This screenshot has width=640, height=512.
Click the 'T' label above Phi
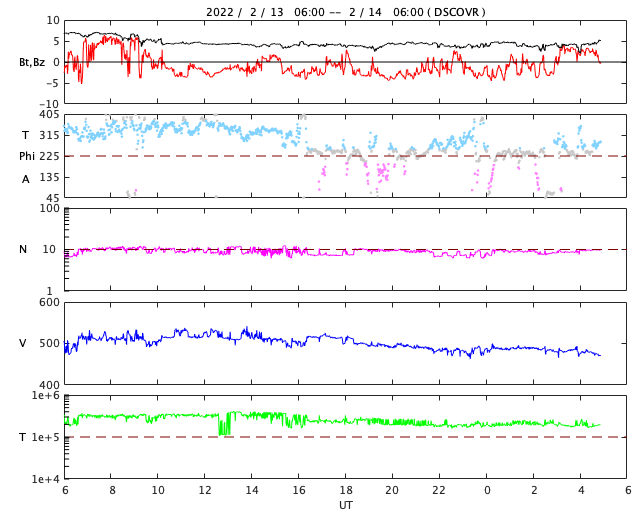[26, 135]
